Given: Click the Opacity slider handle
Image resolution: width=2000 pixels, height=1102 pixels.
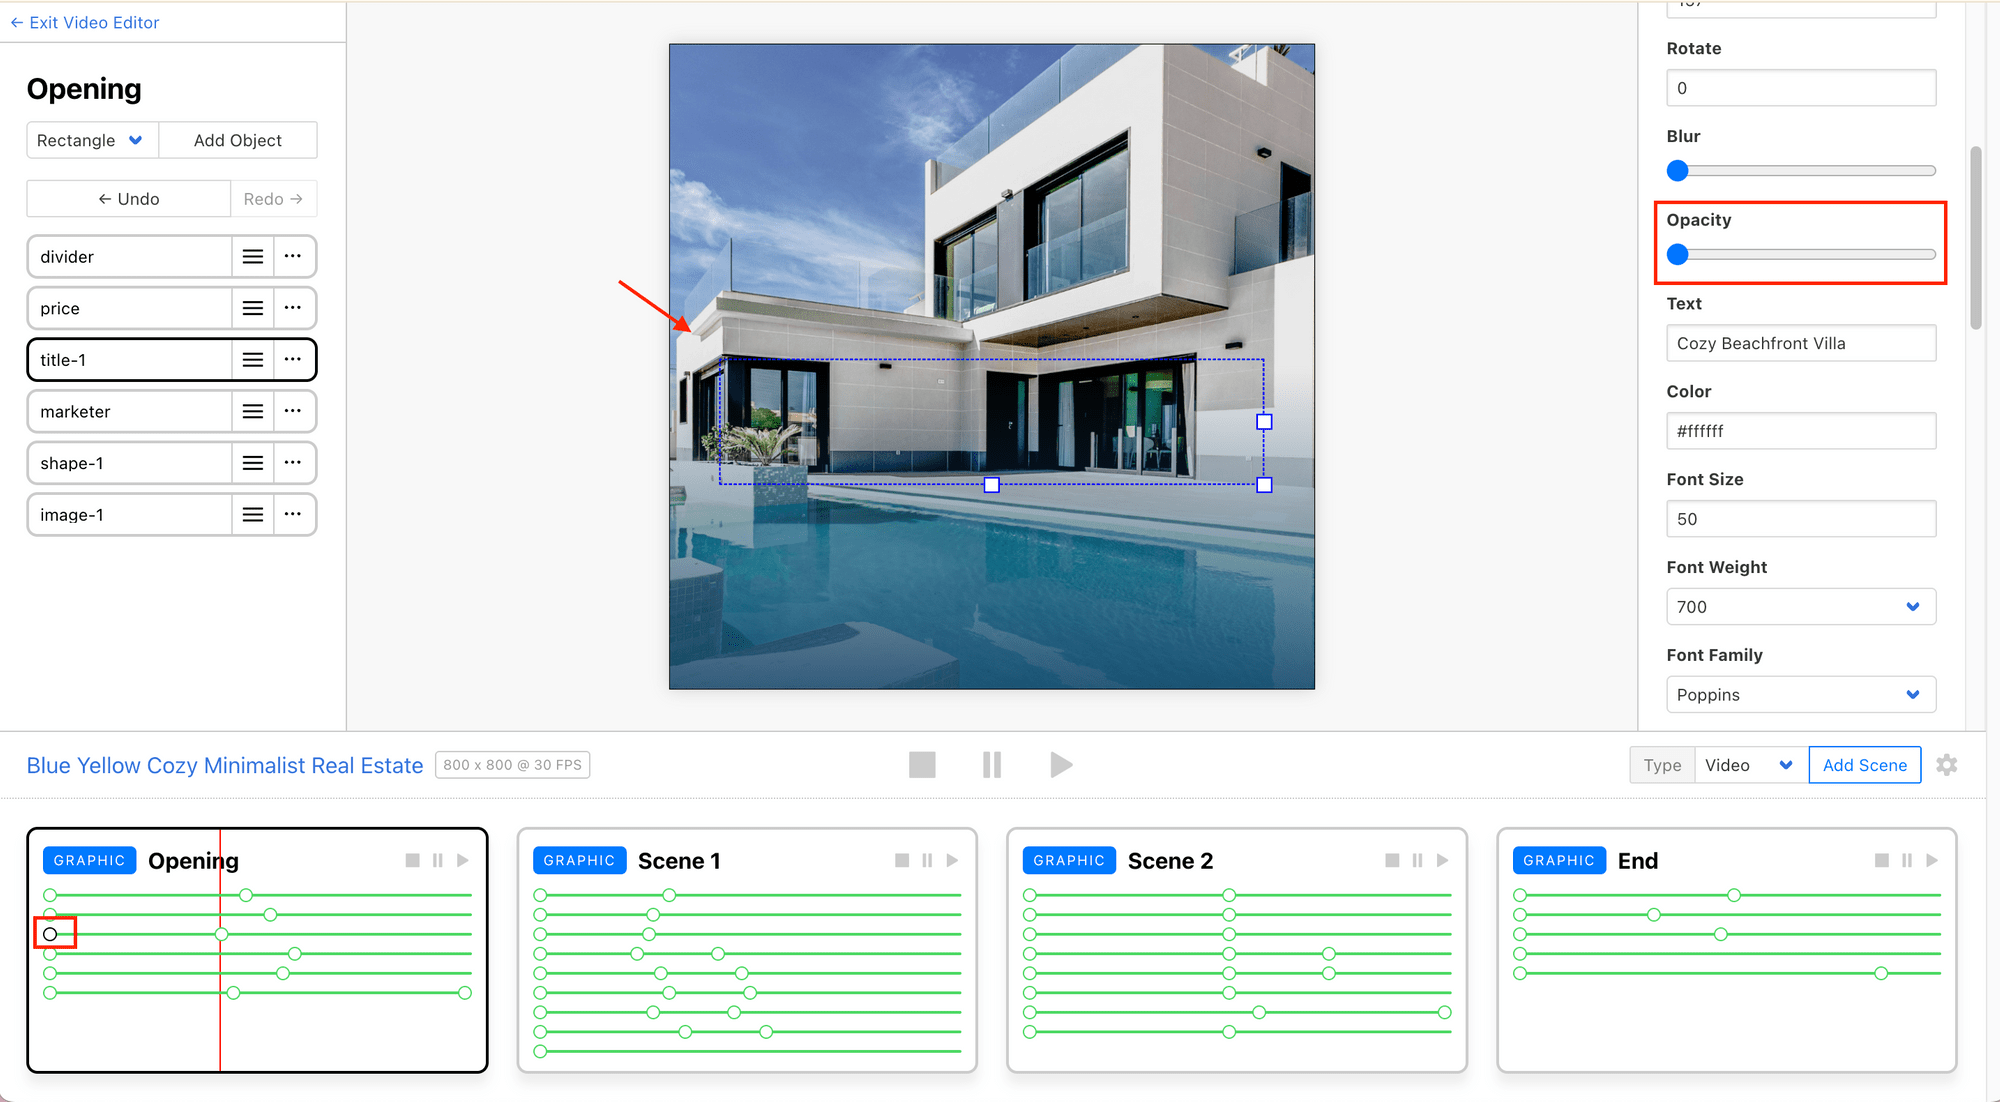Looking at the screenshot, I should tap(1678, 255).
